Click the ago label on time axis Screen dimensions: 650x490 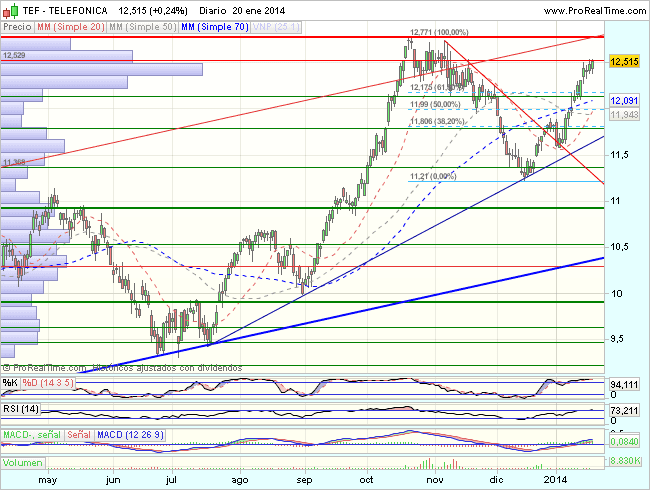(240, 480)
